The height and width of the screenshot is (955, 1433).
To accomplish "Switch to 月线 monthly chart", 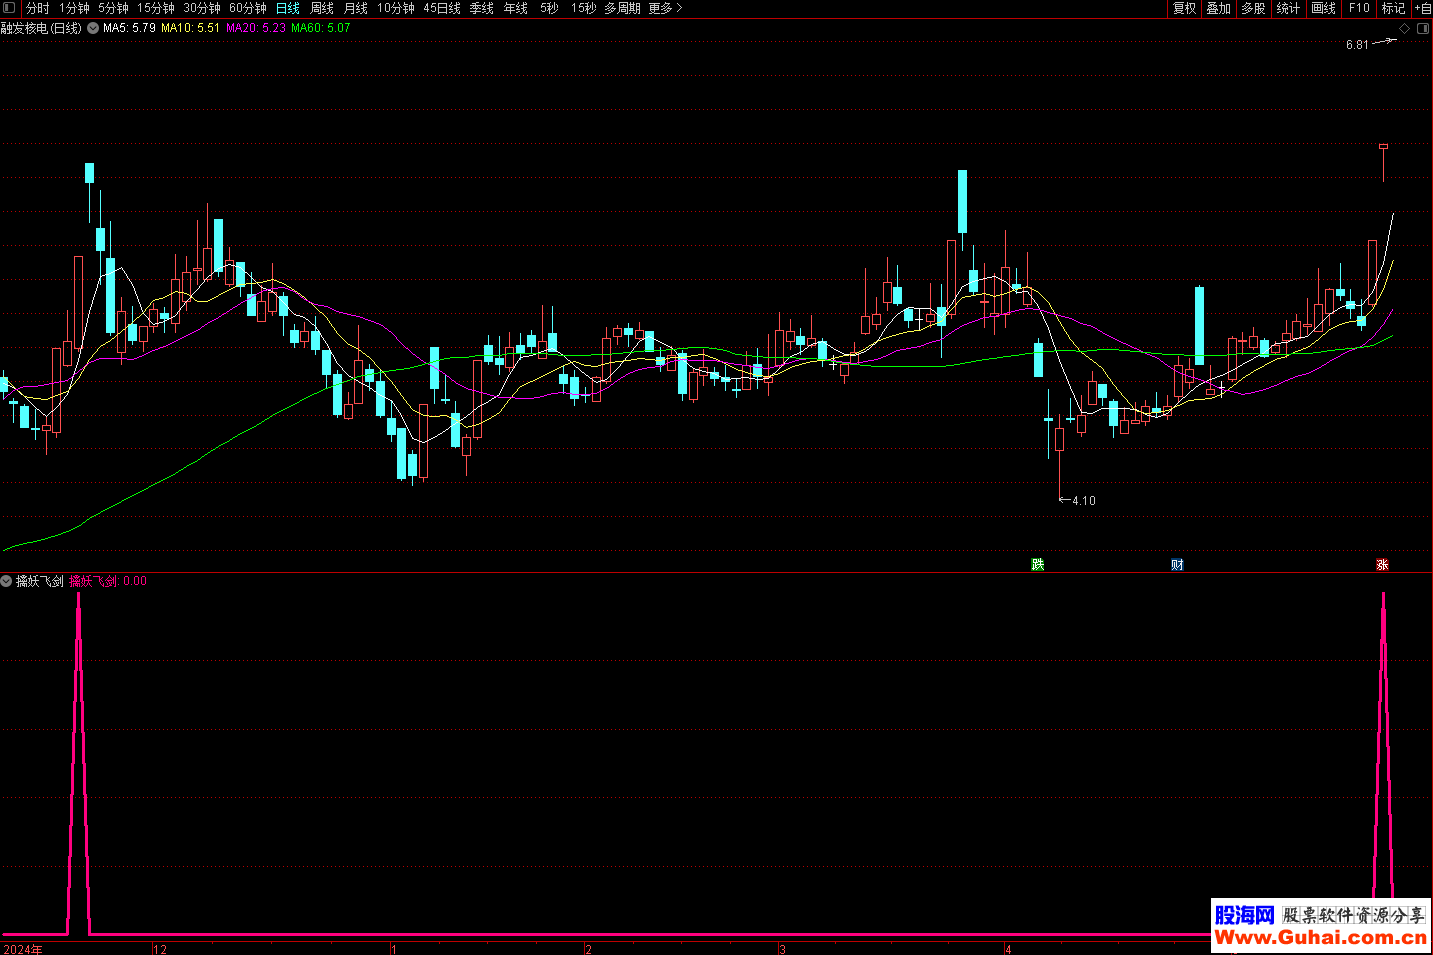I will (356, 8).
